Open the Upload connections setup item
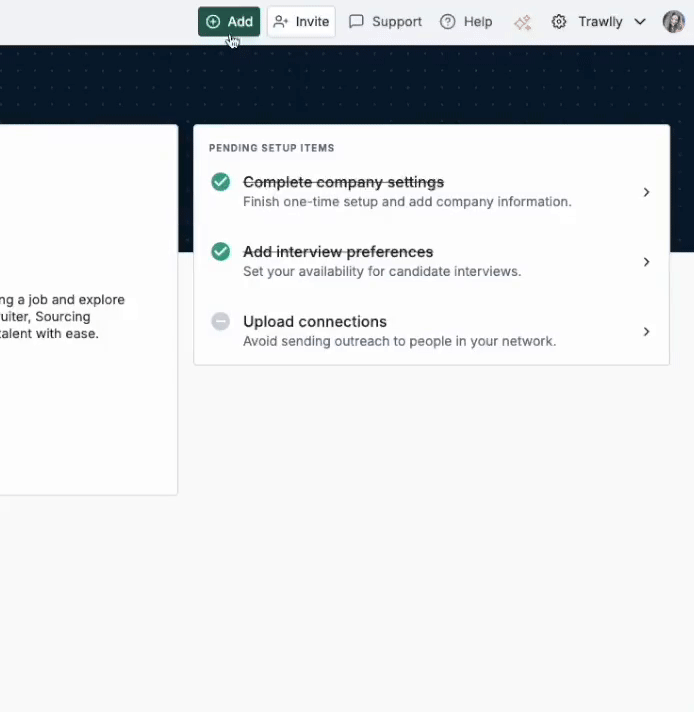The height and width of the screenshot is (712, 694). (315, 322)
